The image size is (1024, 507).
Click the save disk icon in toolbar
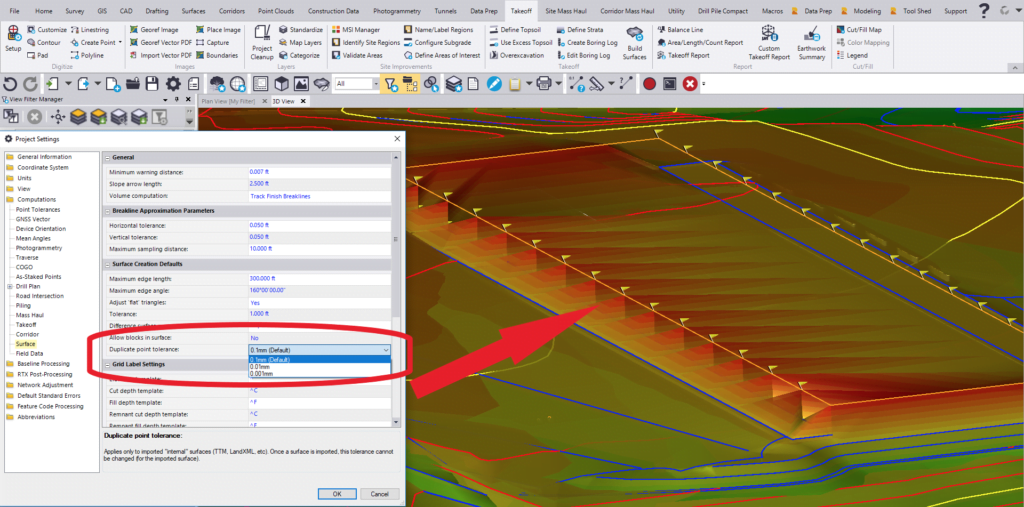[x=153, y=84]
